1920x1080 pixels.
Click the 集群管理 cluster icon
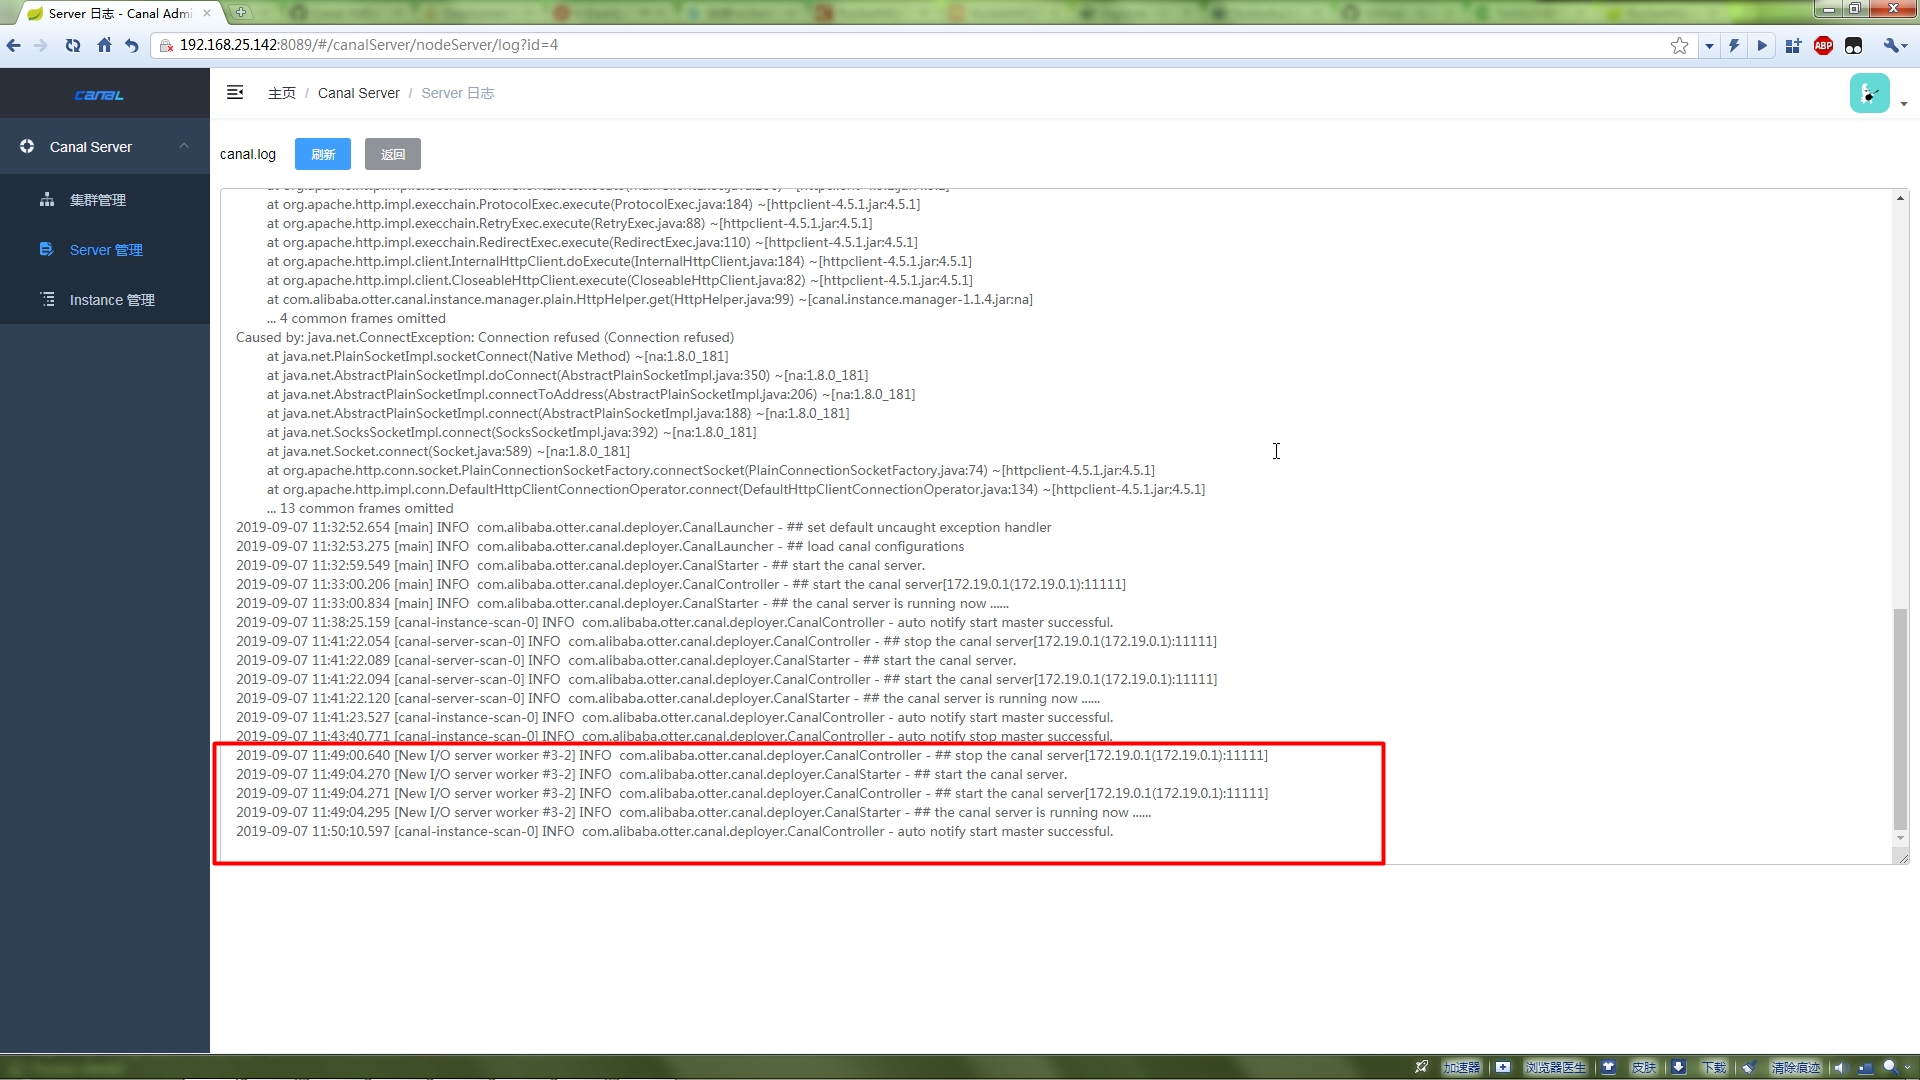47,199
